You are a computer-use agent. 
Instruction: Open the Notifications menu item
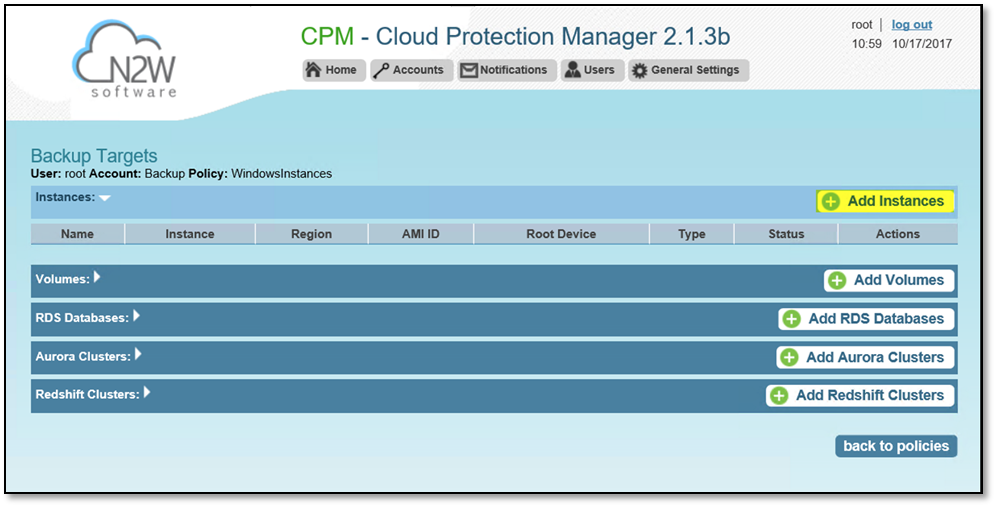tap(506, 71)
